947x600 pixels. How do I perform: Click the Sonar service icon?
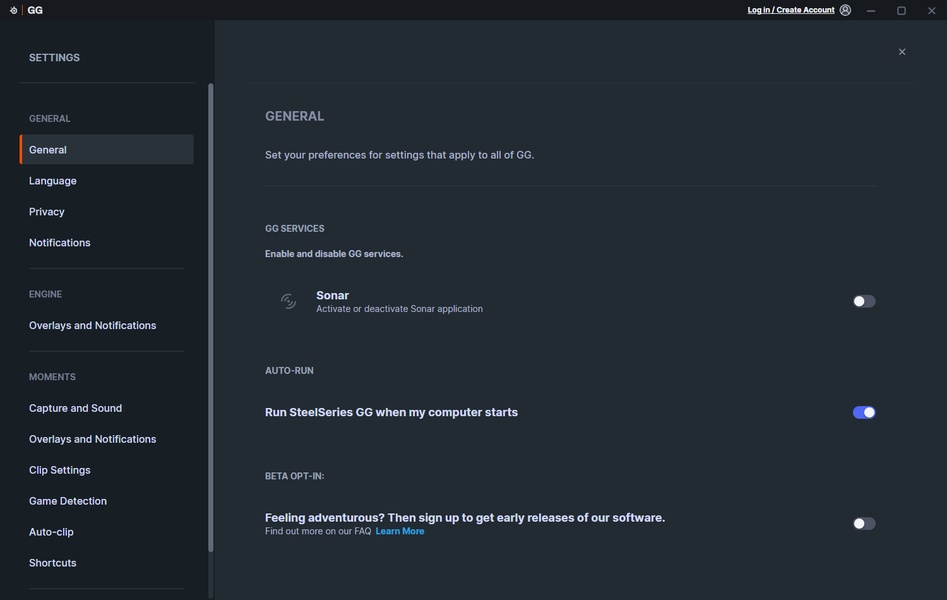coord(288,301)
